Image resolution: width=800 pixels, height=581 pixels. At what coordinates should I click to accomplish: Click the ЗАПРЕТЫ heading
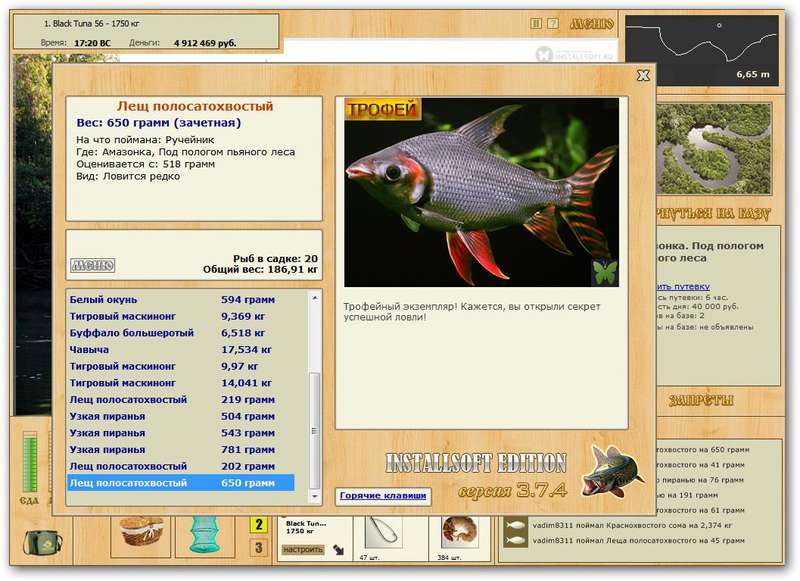(702, 400)
